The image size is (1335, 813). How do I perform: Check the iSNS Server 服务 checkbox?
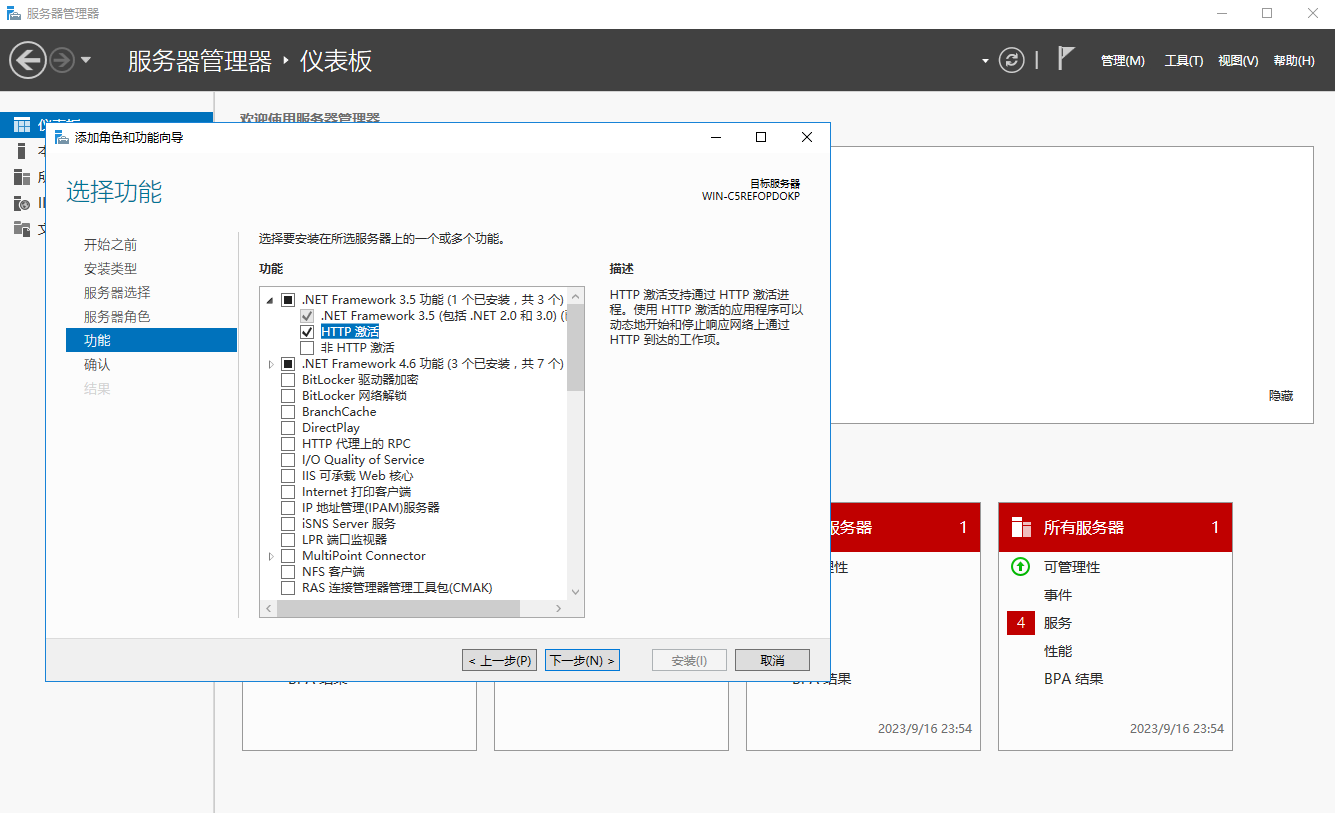click(x=288, y=524)
